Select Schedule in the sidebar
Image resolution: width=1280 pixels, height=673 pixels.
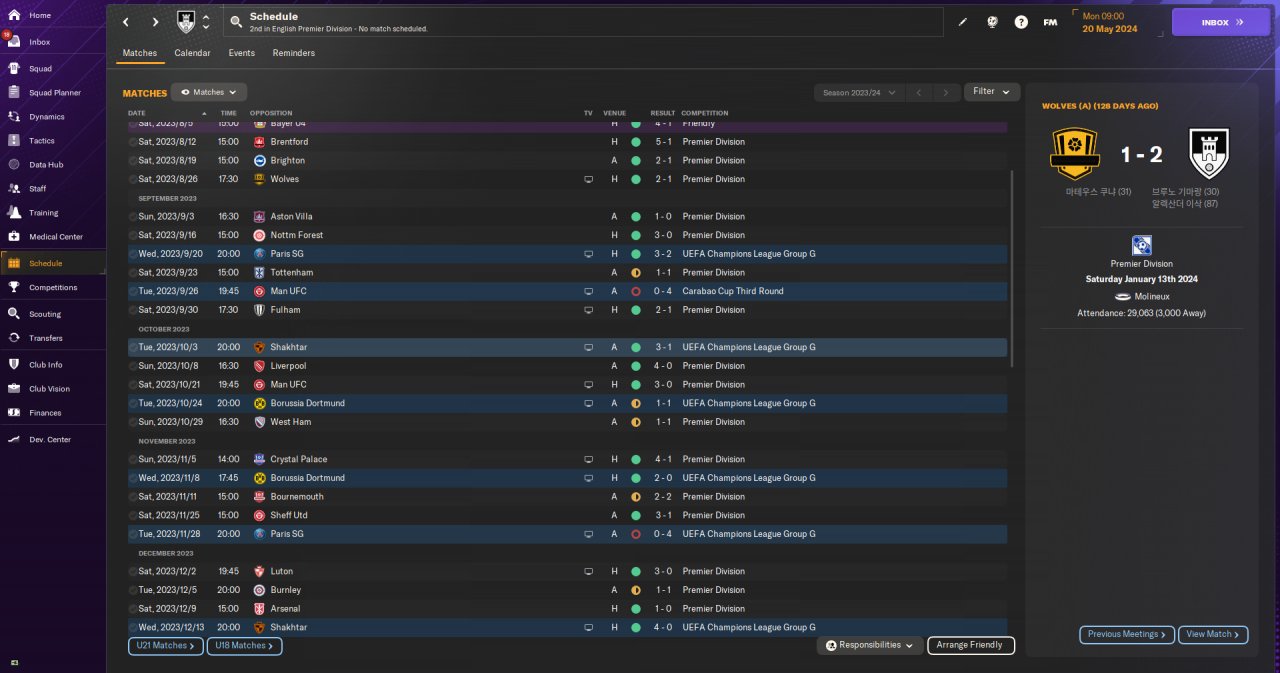click(53, 263)
